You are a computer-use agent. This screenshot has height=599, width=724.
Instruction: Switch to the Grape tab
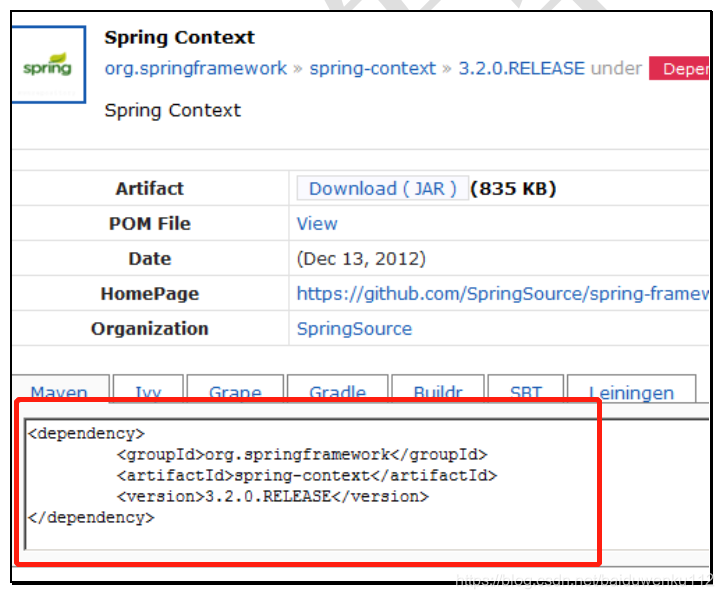point(235,390)
